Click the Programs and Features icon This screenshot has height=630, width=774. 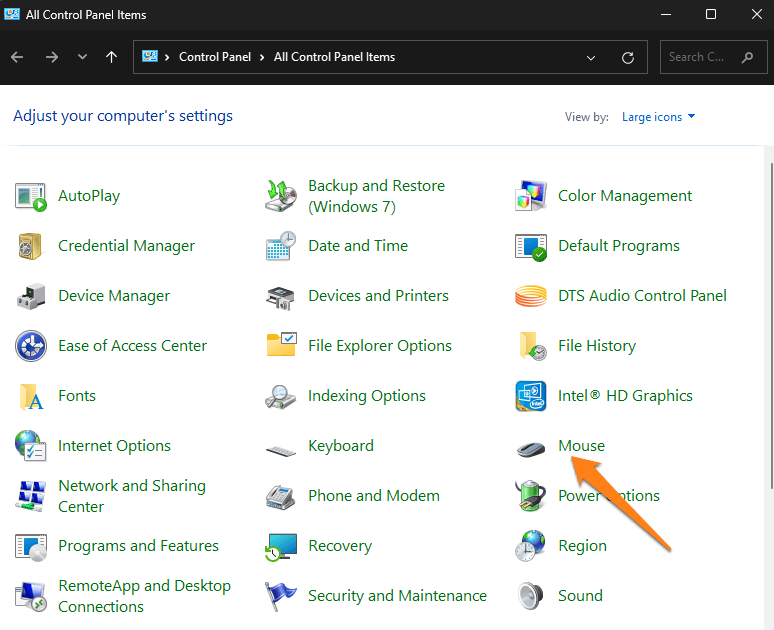(31, 547)
